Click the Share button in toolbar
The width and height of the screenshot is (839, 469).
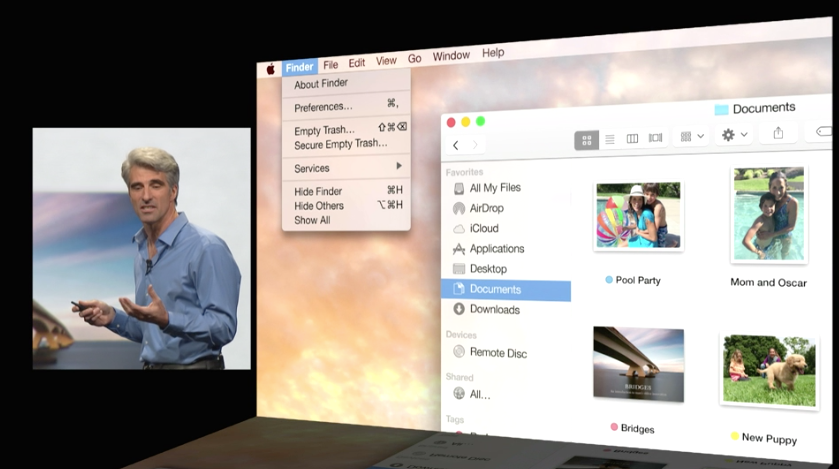[x=778, y=133]
